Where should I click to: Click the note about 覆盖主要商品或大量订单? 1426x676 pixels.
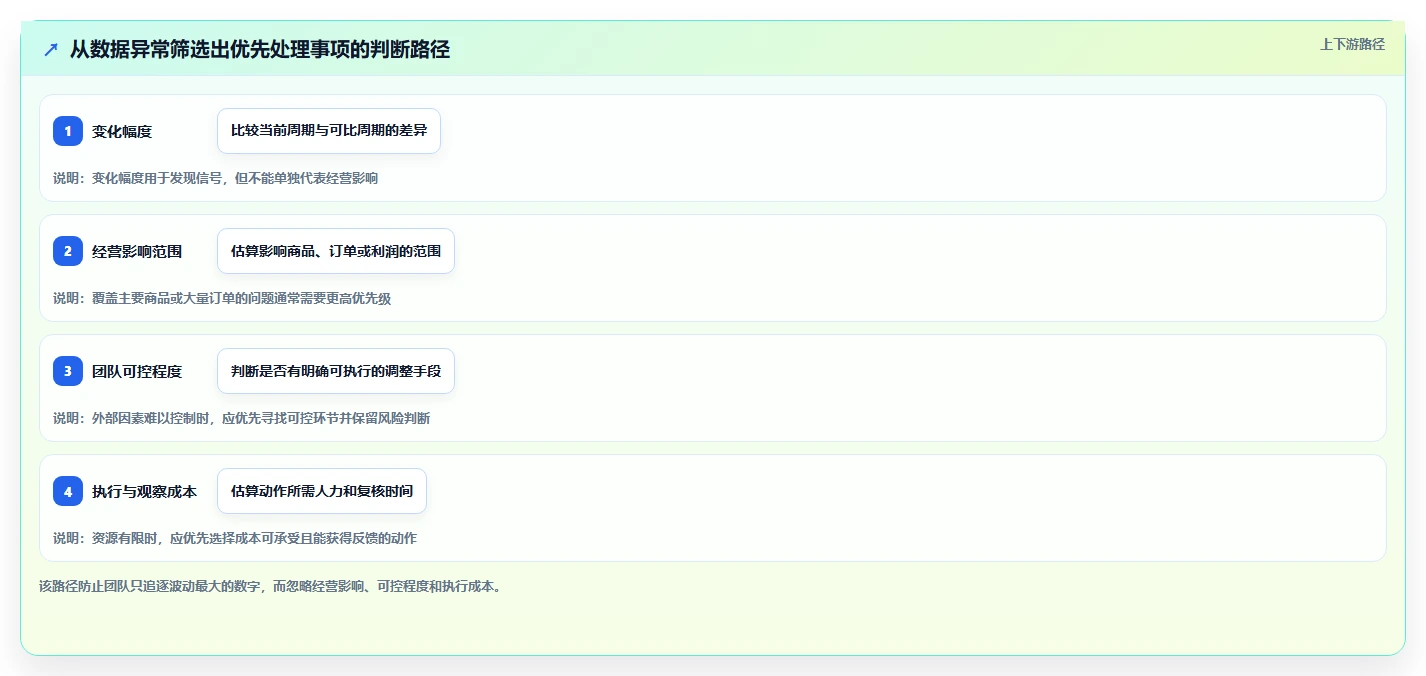[222, 298]
